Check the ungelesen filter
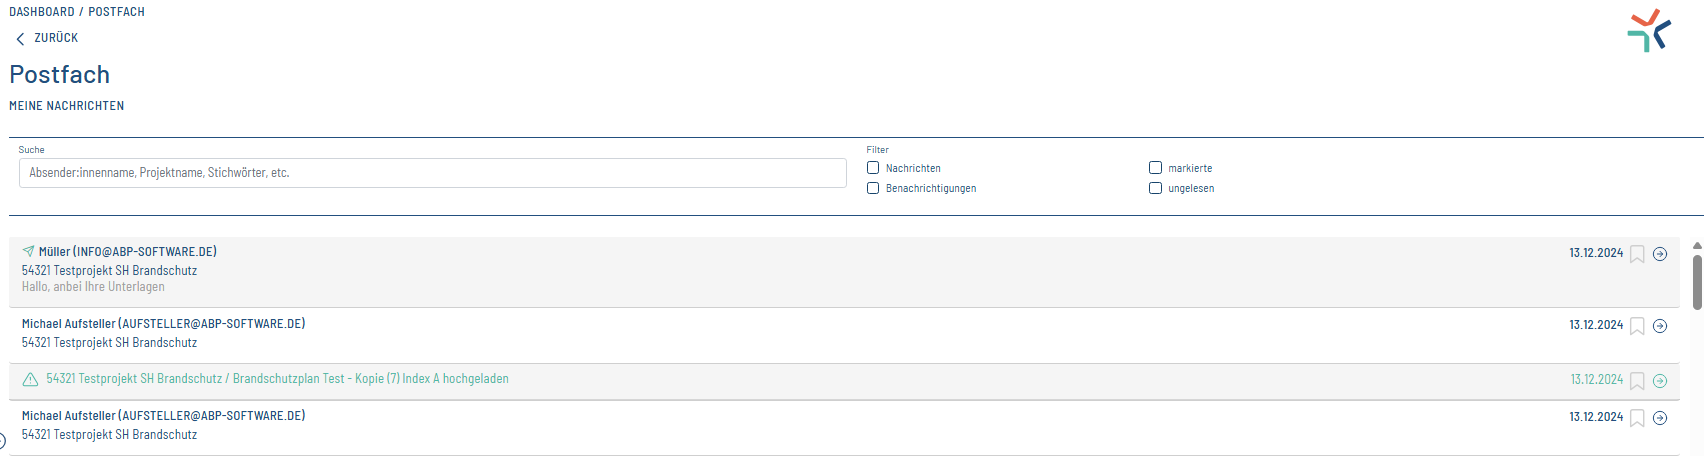The image size is (1704, 456). (1155, 188)
